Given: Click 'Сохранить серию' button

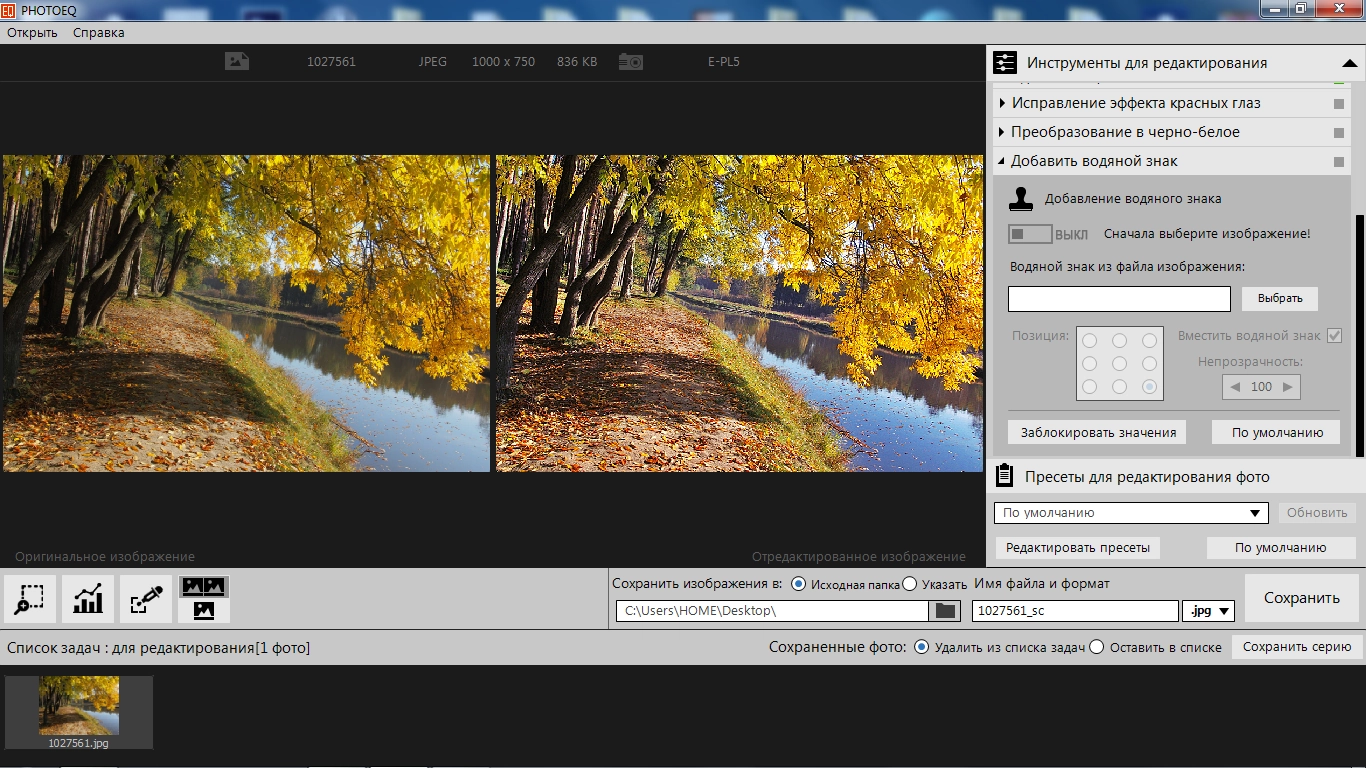Looking at the screenshot, I should tap(1297, 647).
